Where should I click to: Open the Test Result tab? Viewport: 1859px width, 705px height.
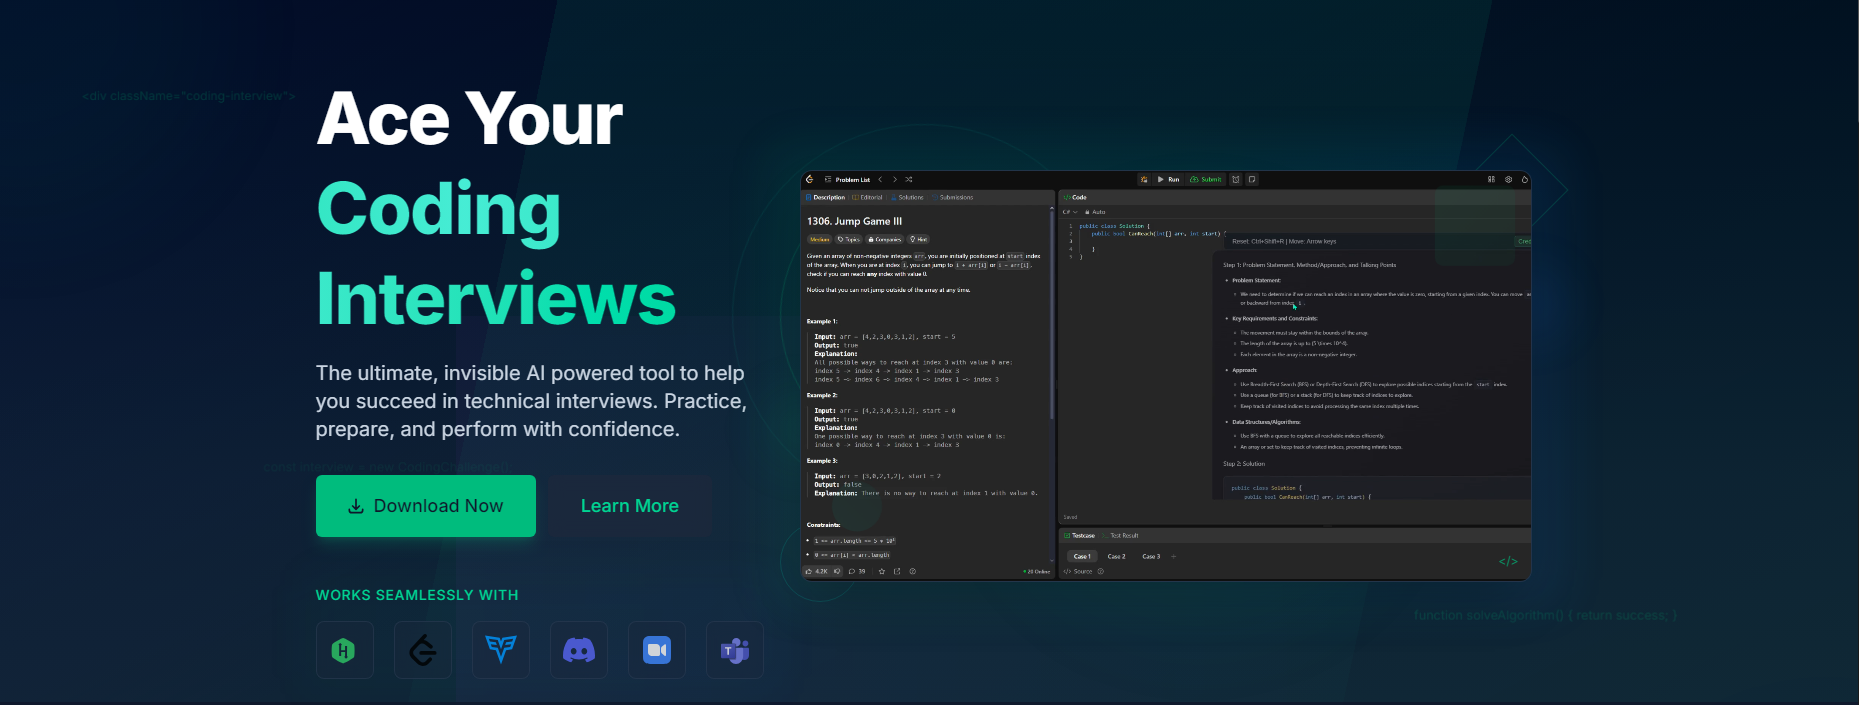pyautogui.click(x=1124, y=536)
